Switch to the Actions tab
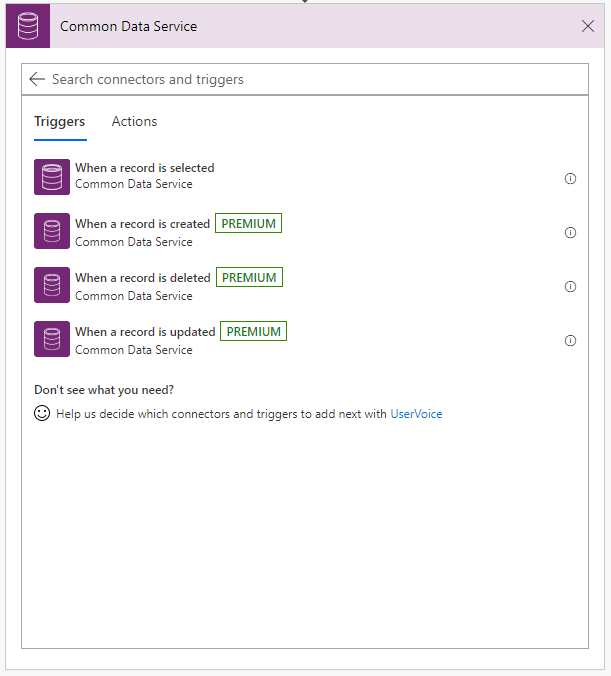The height and width of the screenshot is (676, 611). coord(135,122)
